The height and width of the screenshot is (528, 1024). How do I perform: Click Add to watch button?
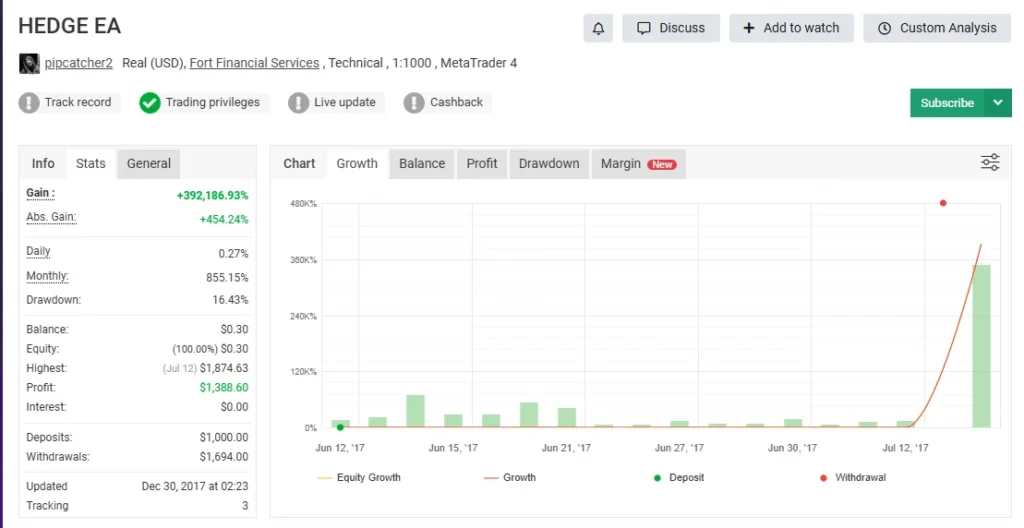[791, 28]
